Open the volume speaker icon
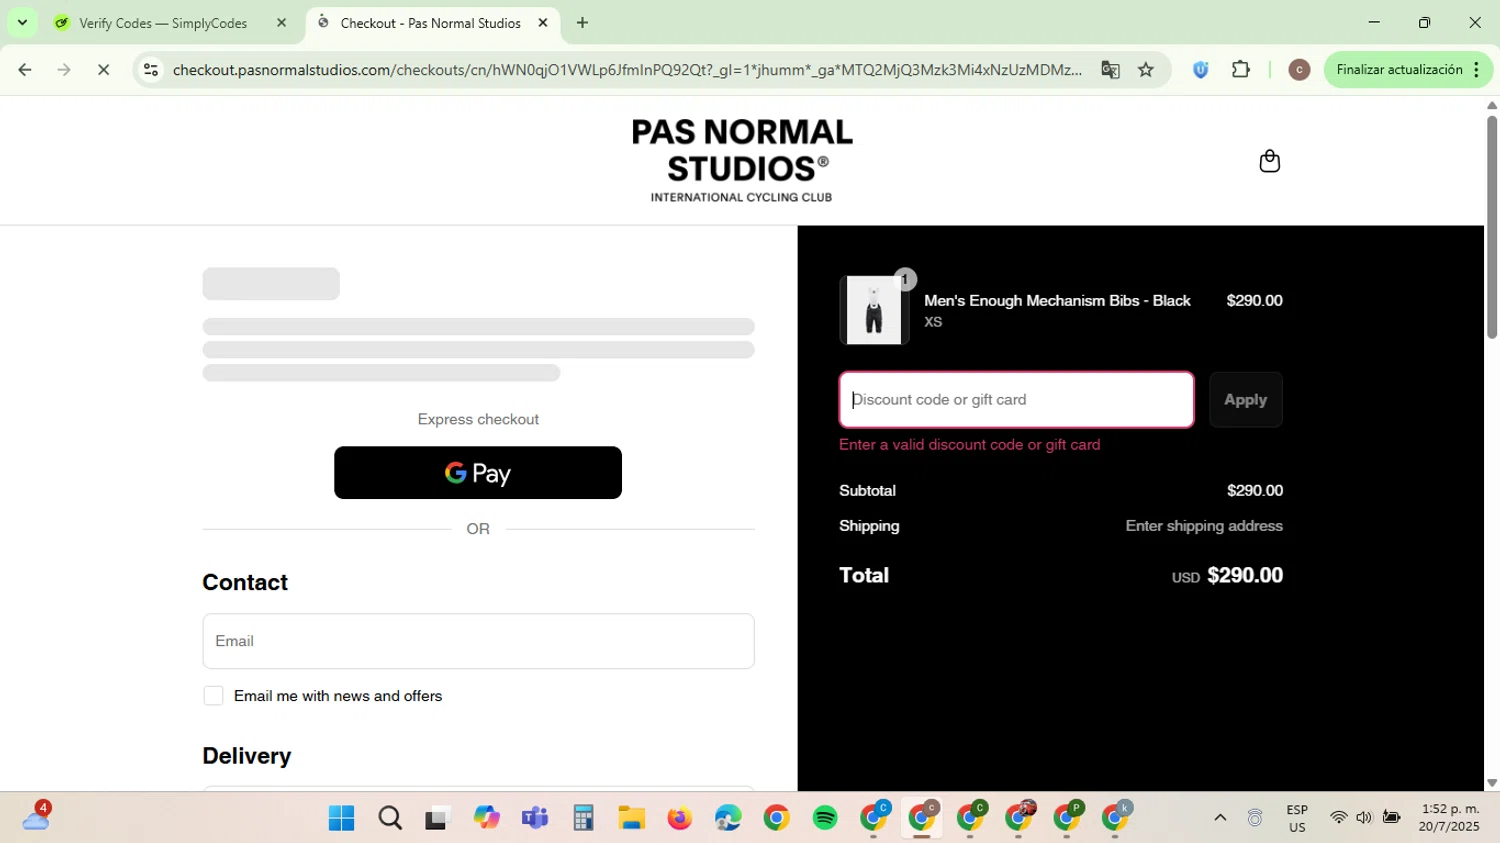 pyautogui.click(x=1364, y=818)
